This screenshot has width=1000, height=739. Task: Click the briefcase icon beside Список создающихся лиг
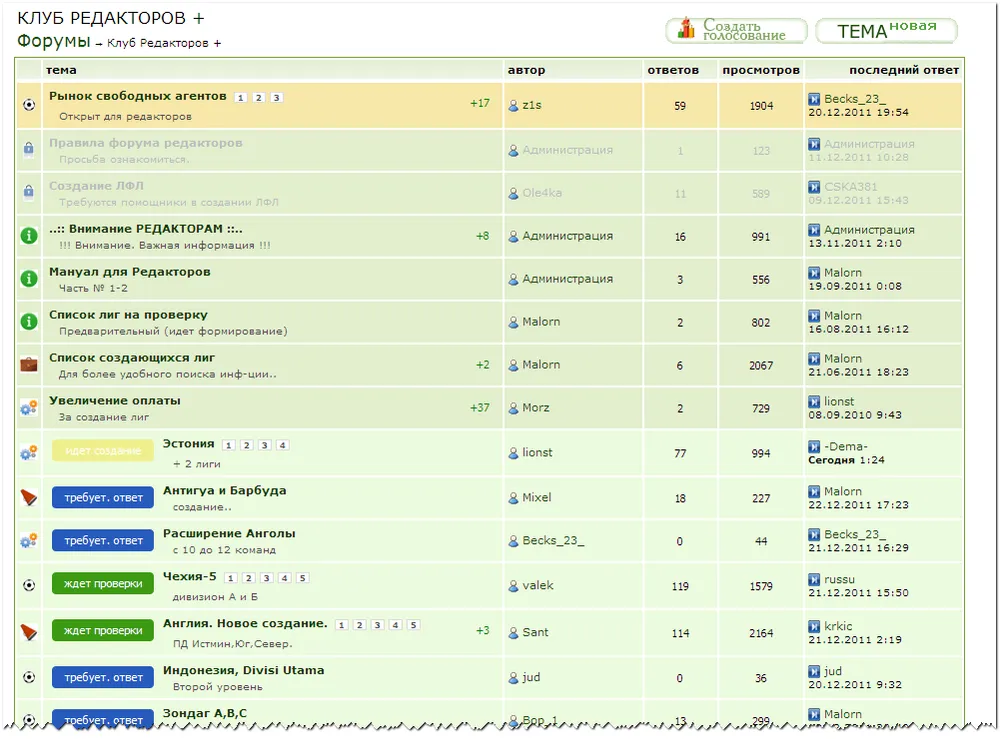pos(29,365)
